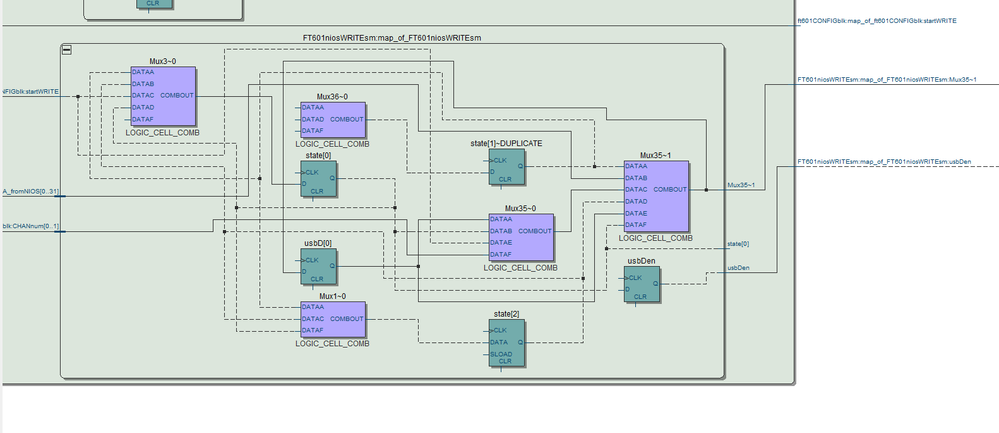Click the state[2] register block
This screenshot has height=433, width=999.
point(507,343)
